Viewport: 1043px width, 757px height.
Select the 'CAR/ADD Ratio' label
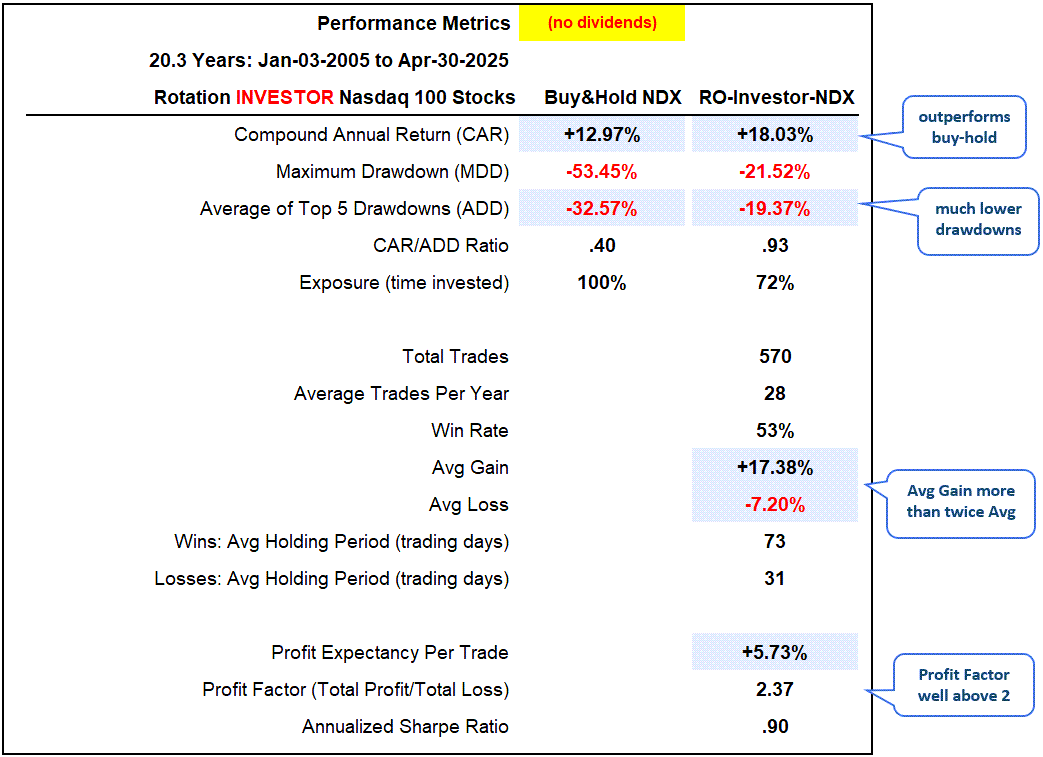440,246
